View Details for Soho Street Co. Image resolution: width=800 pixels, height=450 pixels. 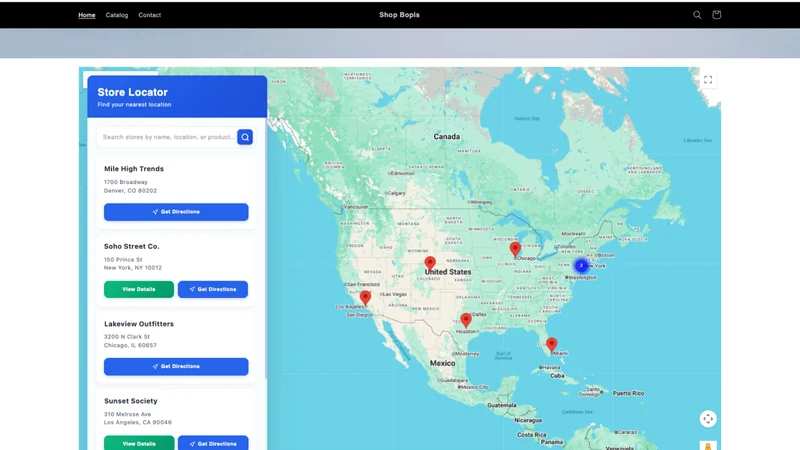coord(139,289)
